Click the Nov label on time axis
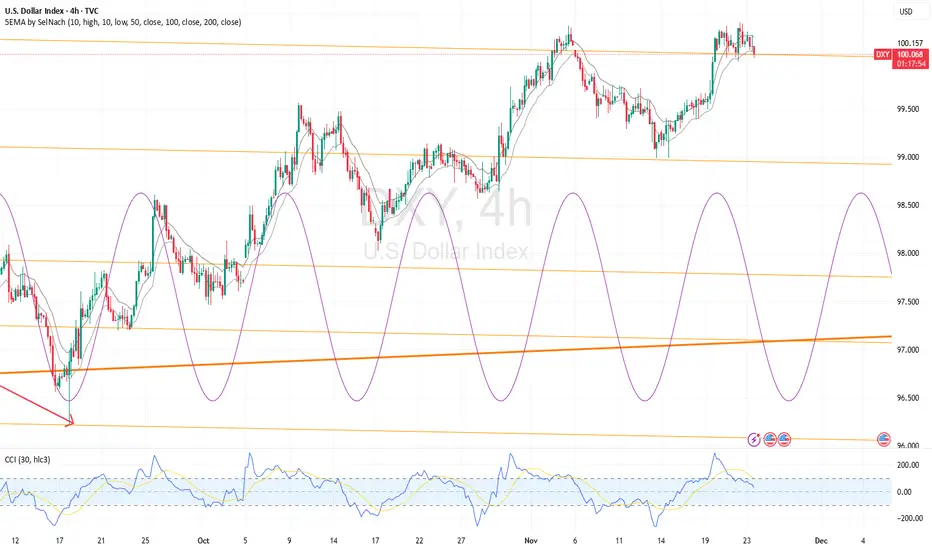This screenshot has width=932, height=550. point(531,540)
